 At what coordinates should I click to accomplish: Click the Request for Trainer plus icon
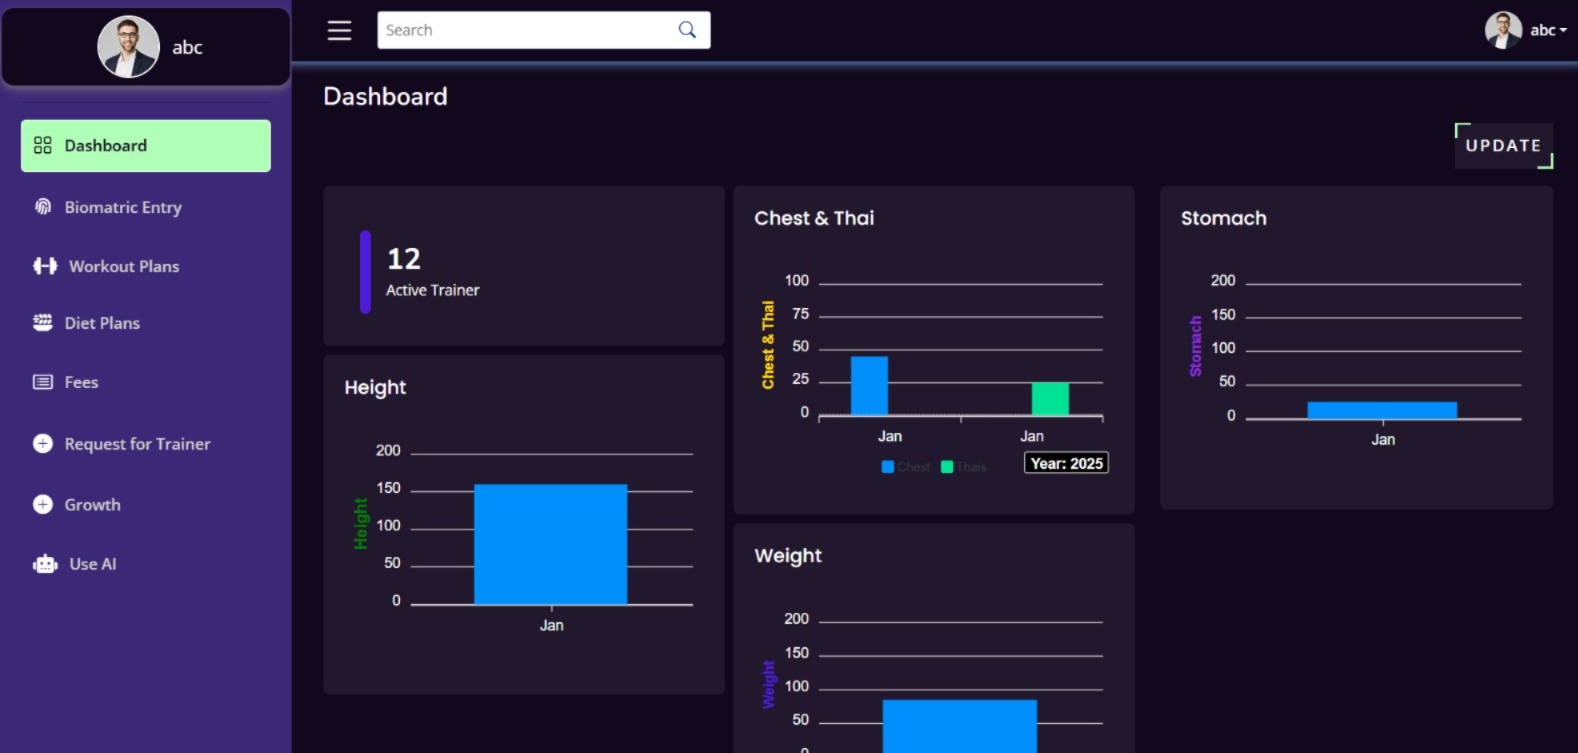point(43,444)
